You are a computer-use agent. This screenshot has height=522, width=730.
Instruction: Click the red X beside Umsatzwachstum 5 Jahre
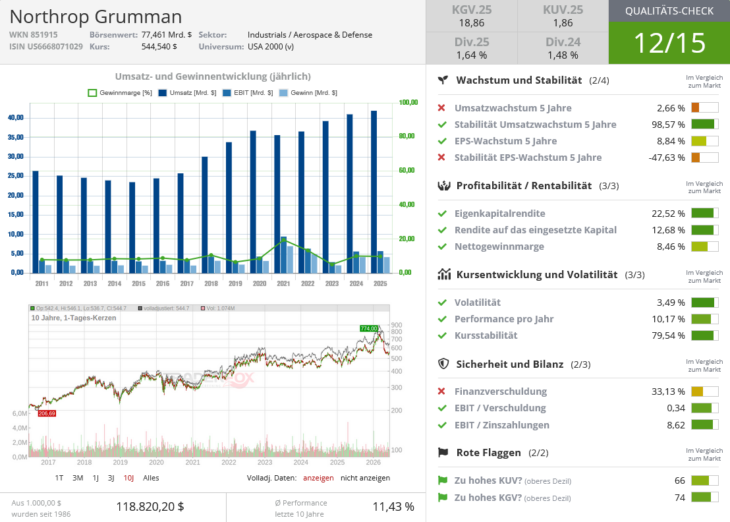[x=442, y=108]
